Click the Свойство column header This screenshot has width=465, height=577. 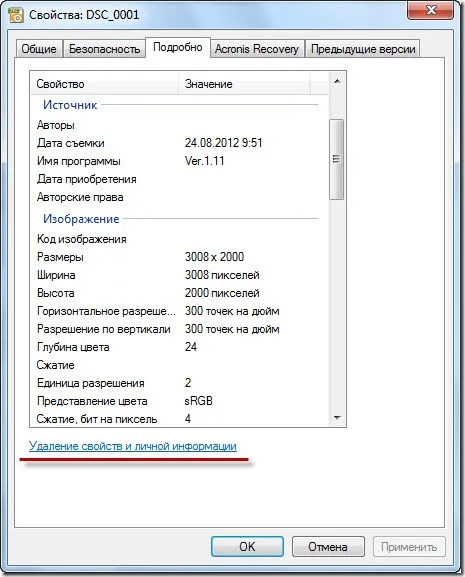coord(104,84)
